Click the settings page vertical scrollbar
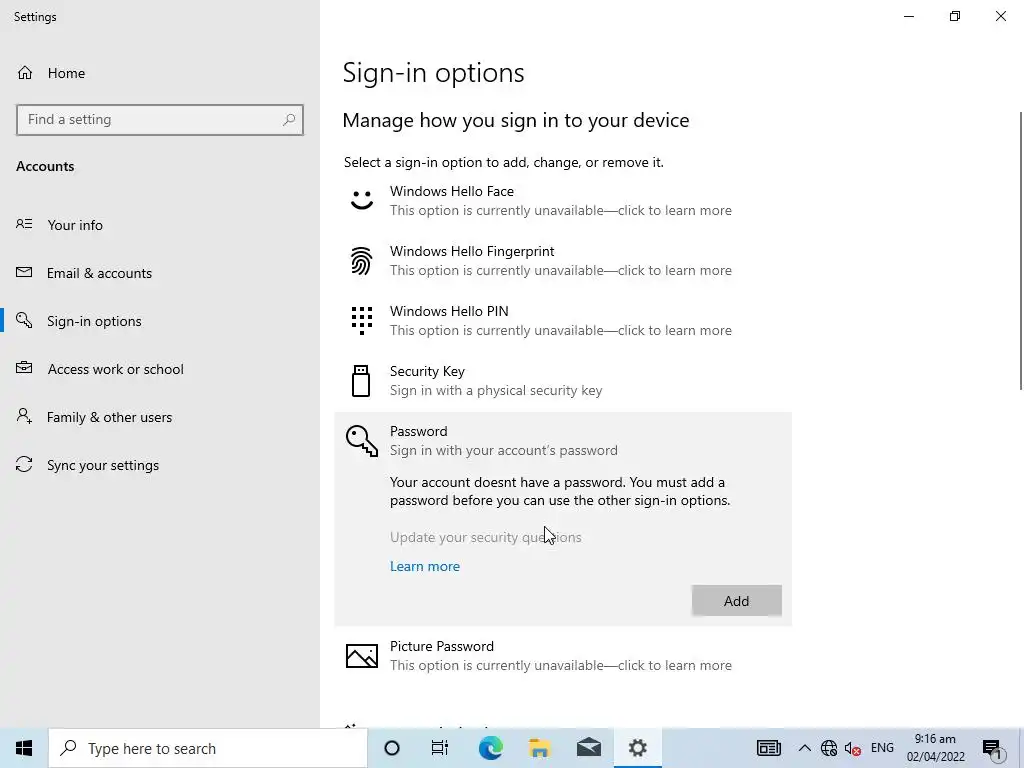Image resolution: width=1024 pixels, height=768 pixels. [x=1020, y=251]
